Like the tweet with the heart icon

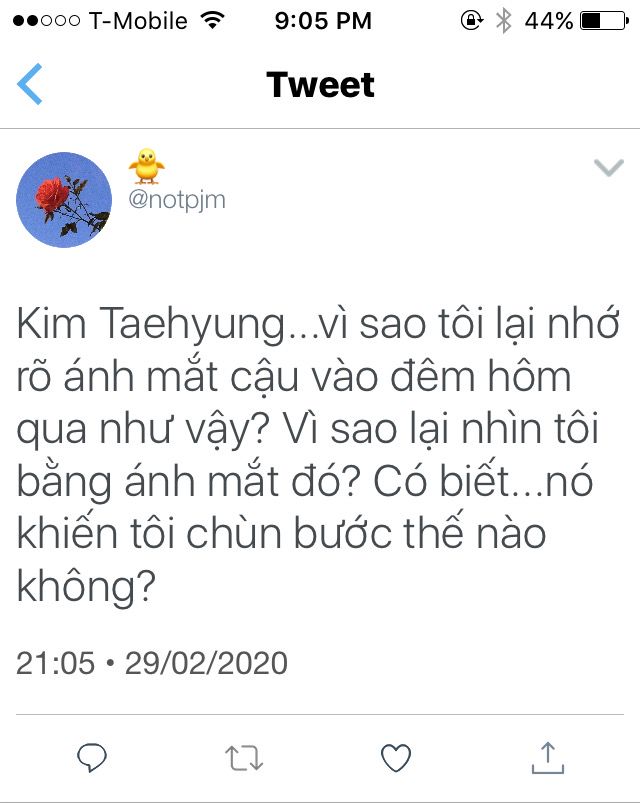(x=396, y=757)
